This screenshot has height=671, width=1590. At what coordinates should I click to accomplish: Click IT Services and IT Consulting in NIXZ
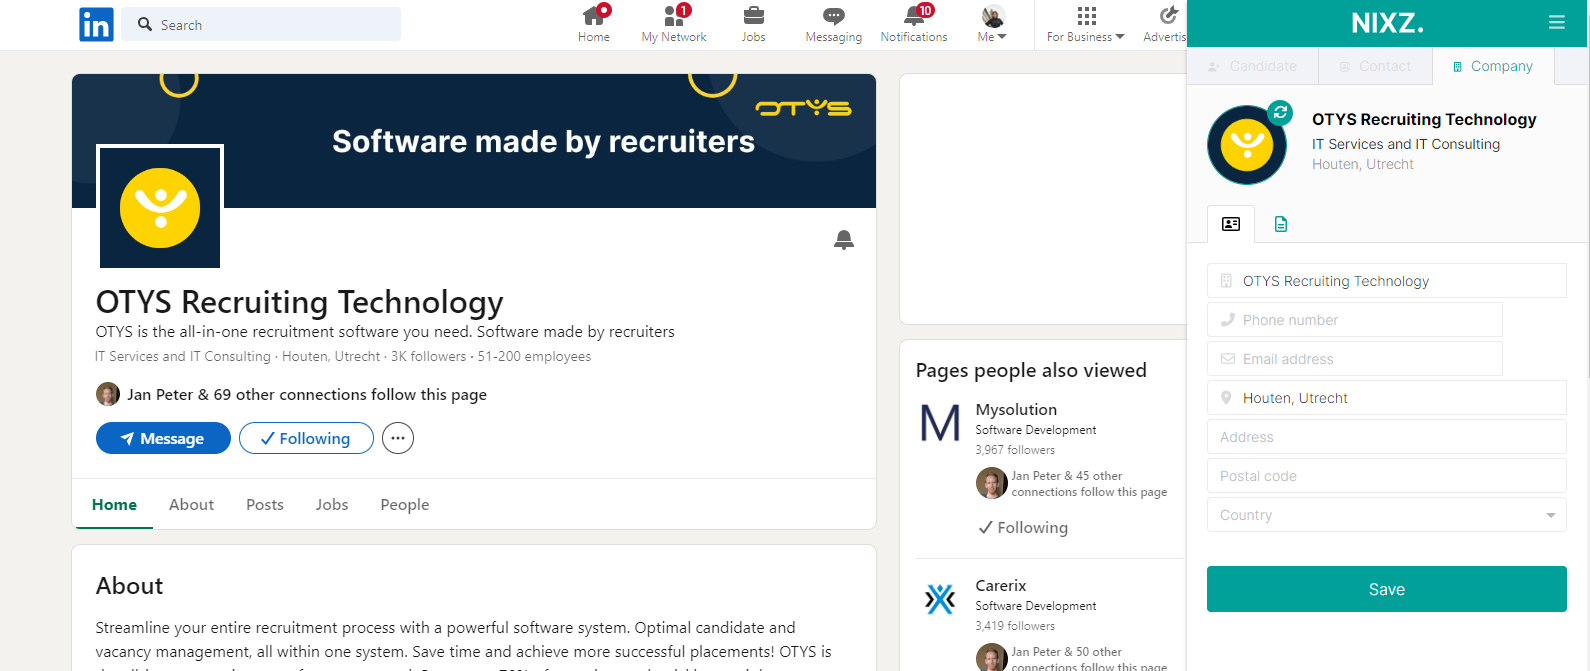1406,144
